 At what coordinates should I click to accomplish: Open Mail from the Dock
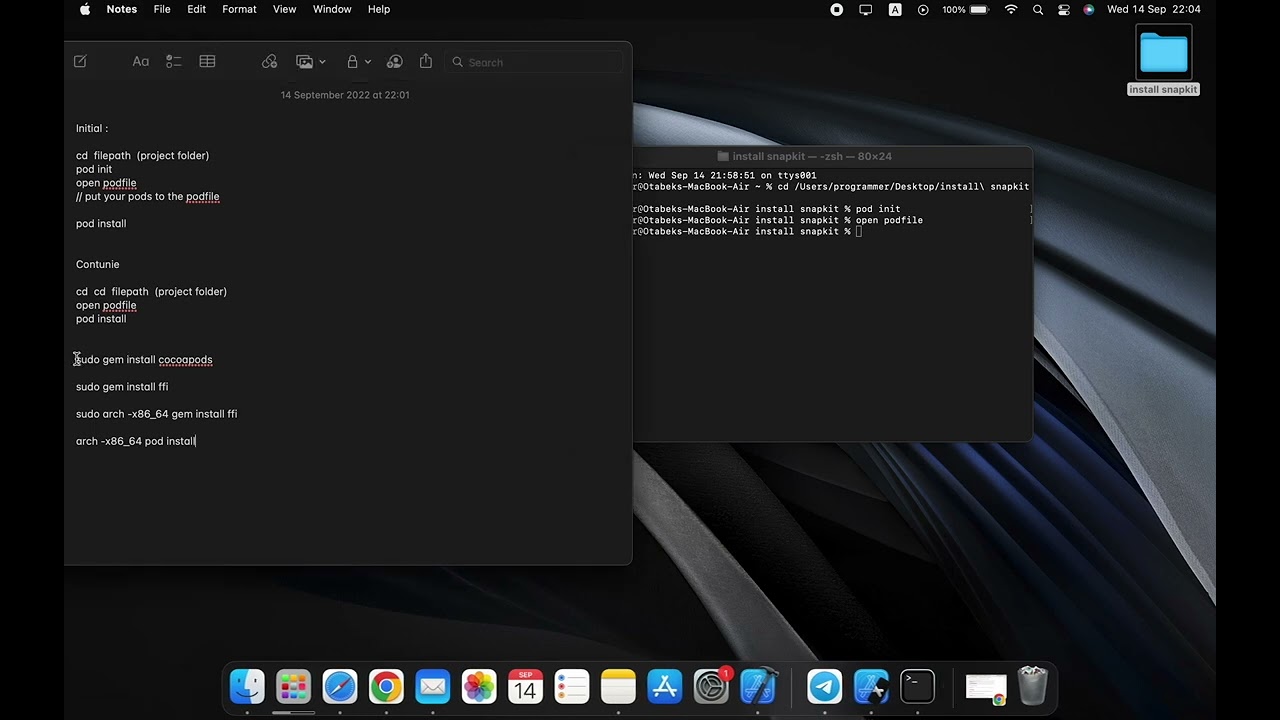click(433, 686)
